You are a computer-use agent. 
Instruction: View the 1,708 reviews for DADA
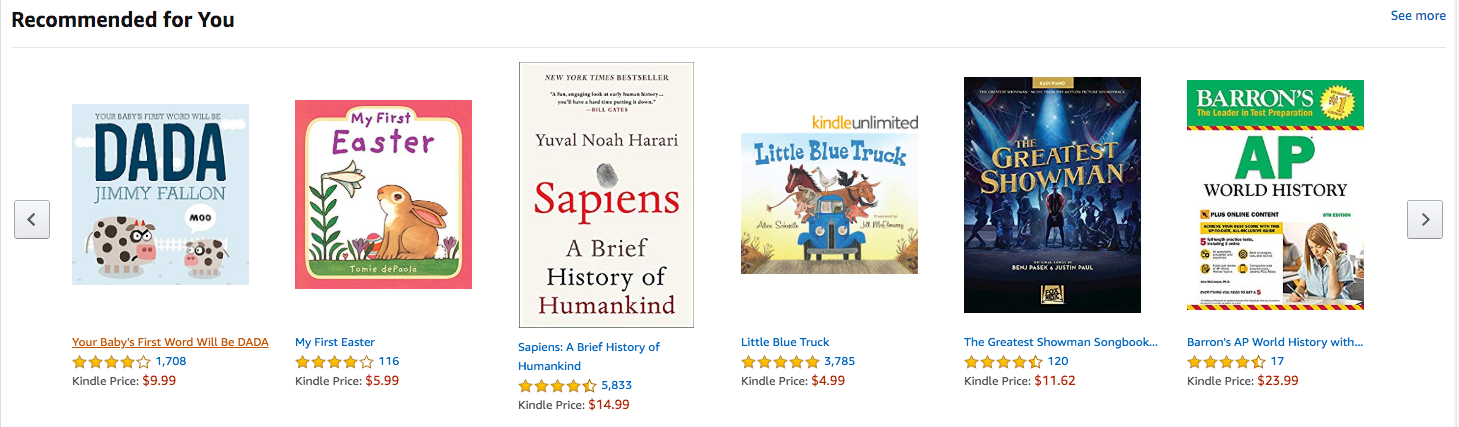(171, 361)
